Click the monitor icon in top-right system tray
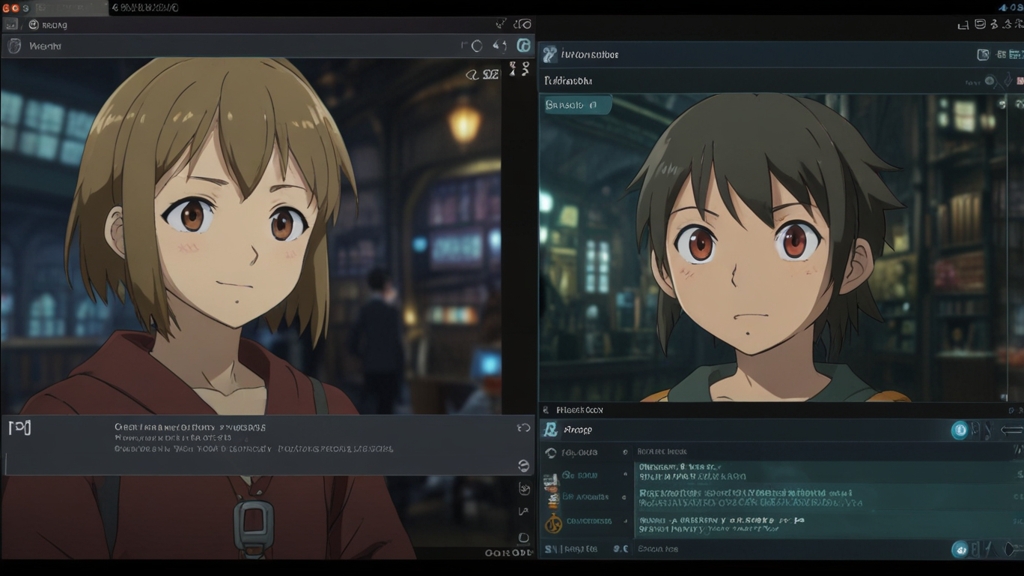The width and height of the screenshot is (1024, 576). (x=963, y=25)
